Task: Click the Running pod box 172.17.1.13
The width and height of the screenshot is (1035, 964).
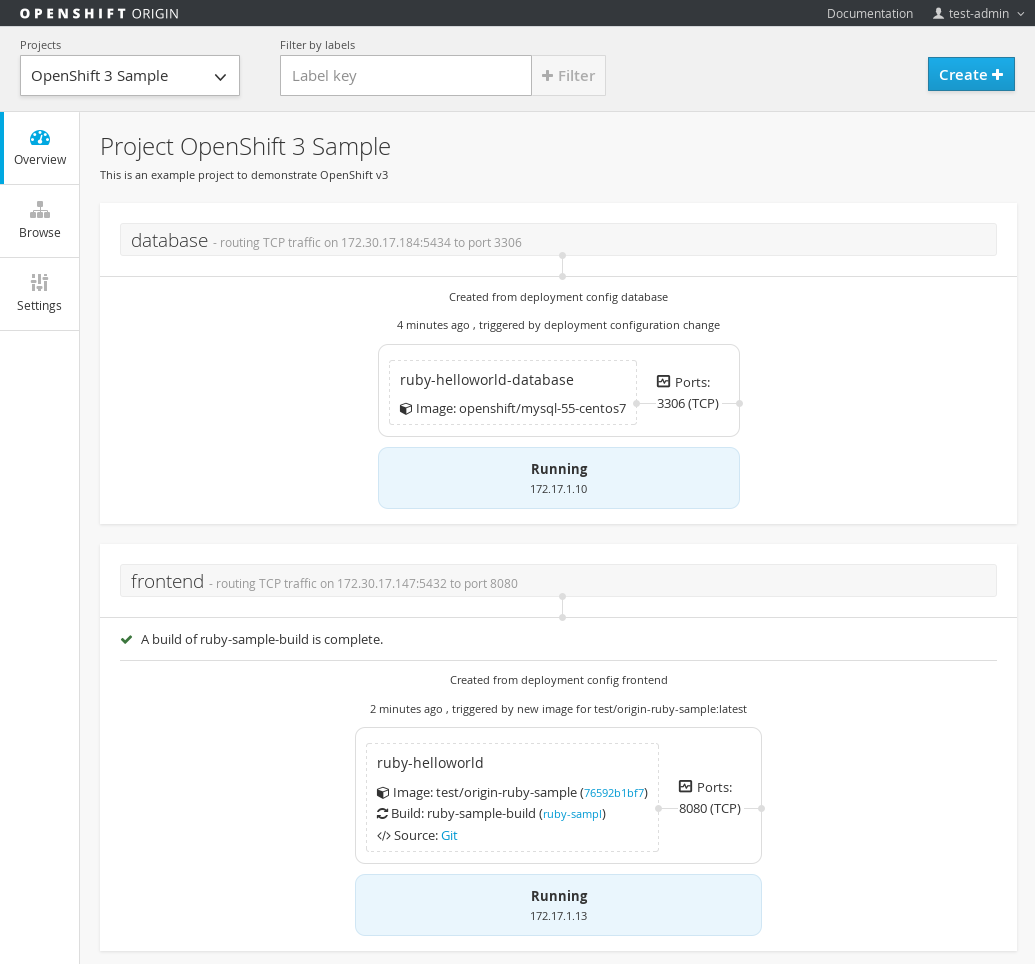Action: click(558, 905)
